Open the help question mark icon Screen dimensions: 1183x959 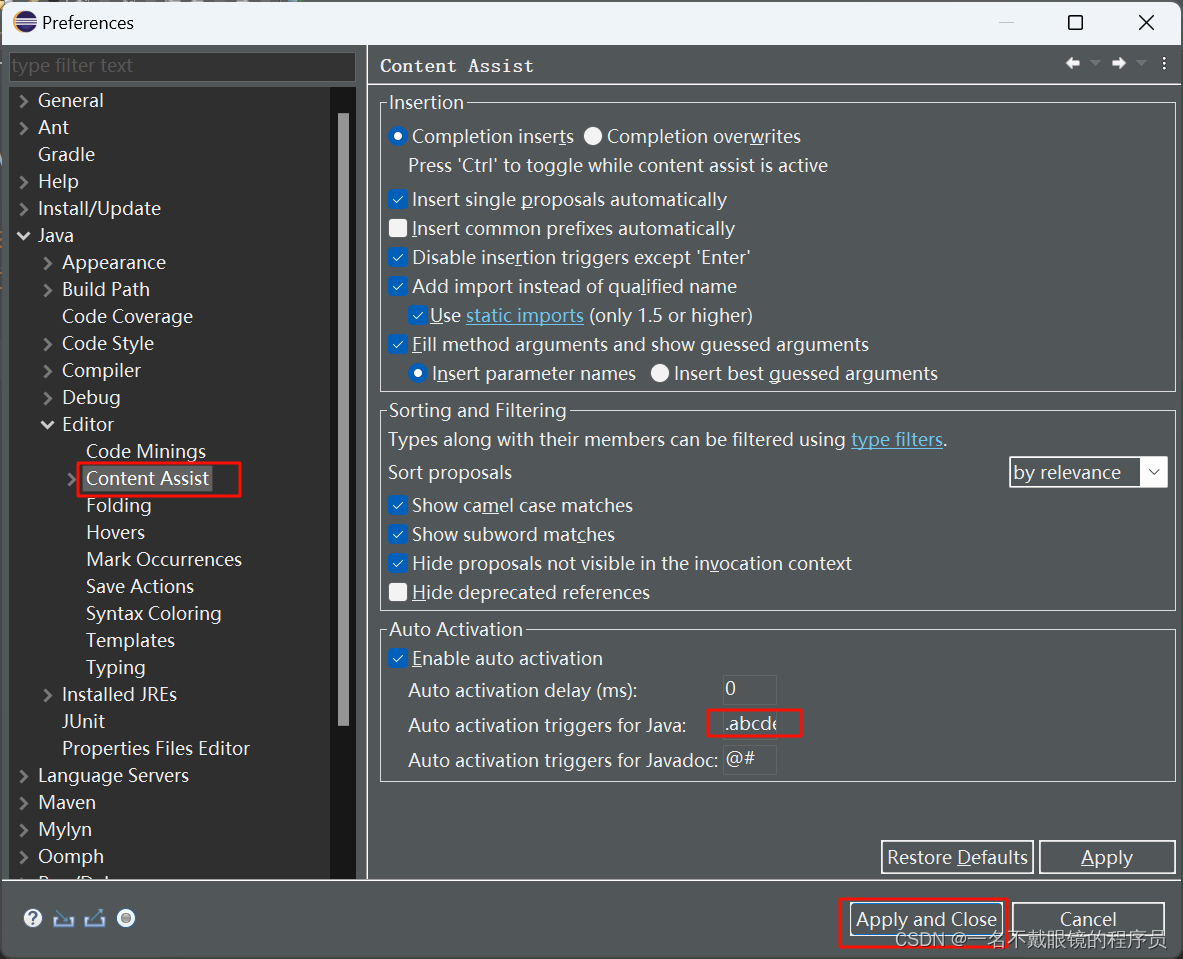tap(32, 918)
